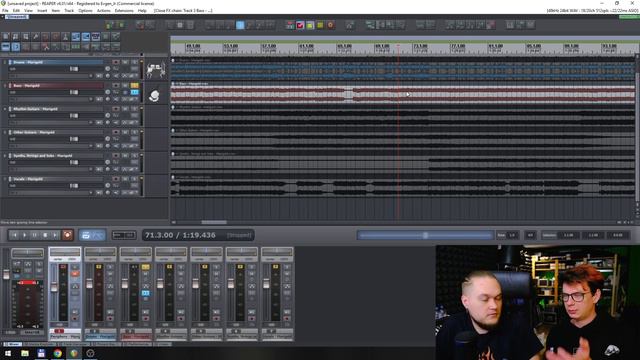Toggle the repeat button in transport
This screenshot has width=640, height=360.
[x=86, y=235]
